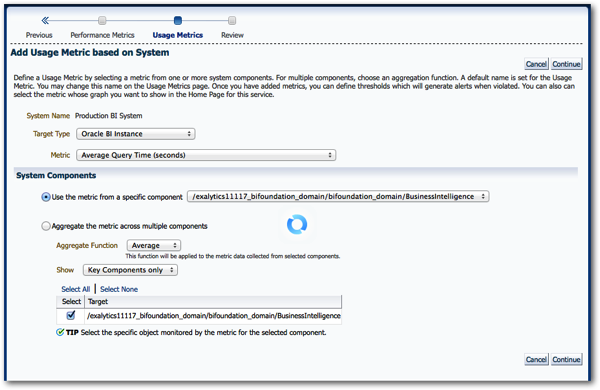The image size is (600, 390).
Task: Click the 'System Components' section heading
Action: point(56,175)
